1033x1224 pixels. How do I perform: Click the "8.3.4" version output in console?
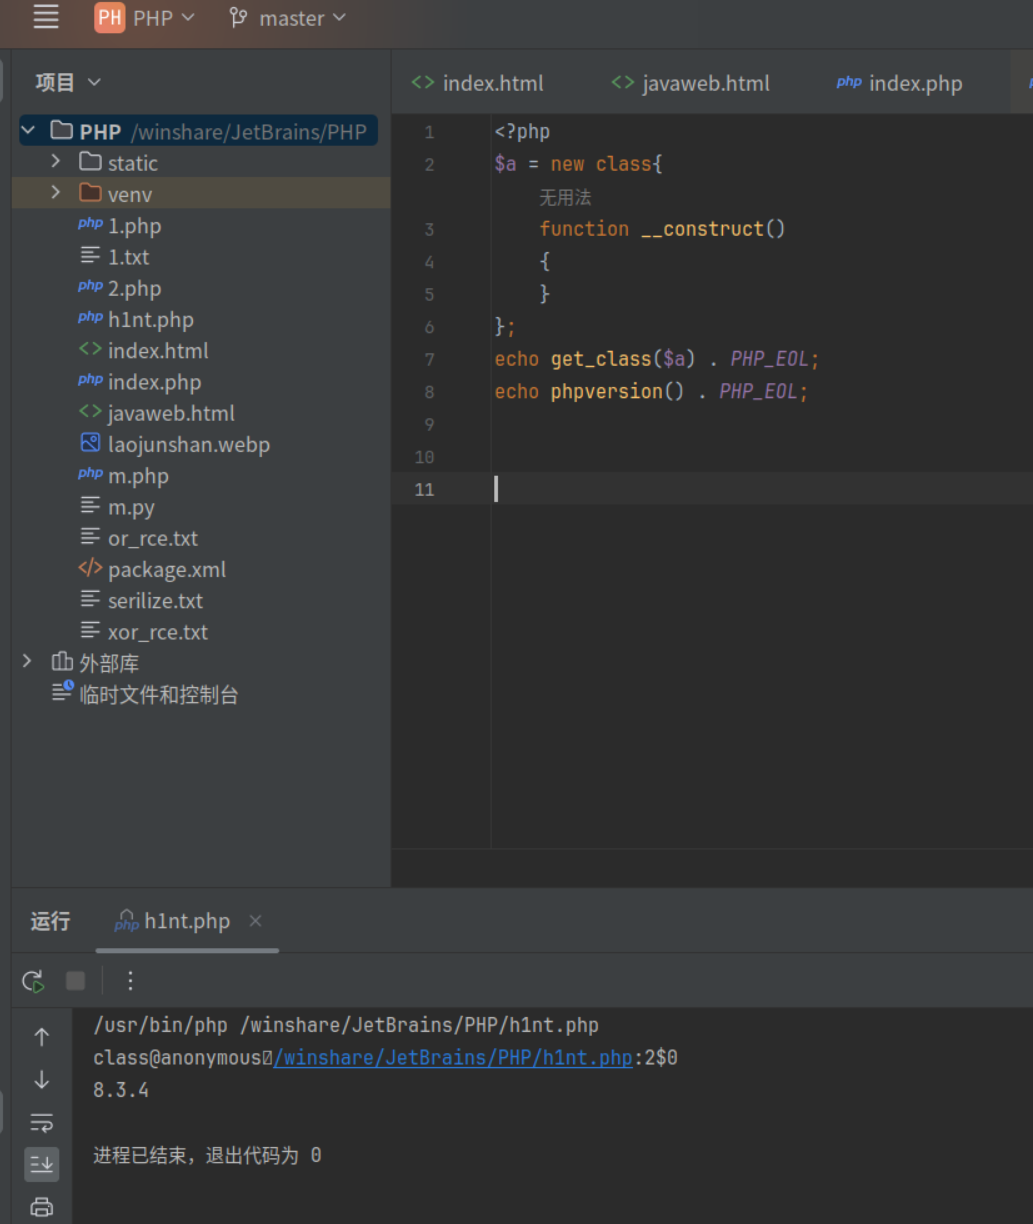click(121, 1090)
